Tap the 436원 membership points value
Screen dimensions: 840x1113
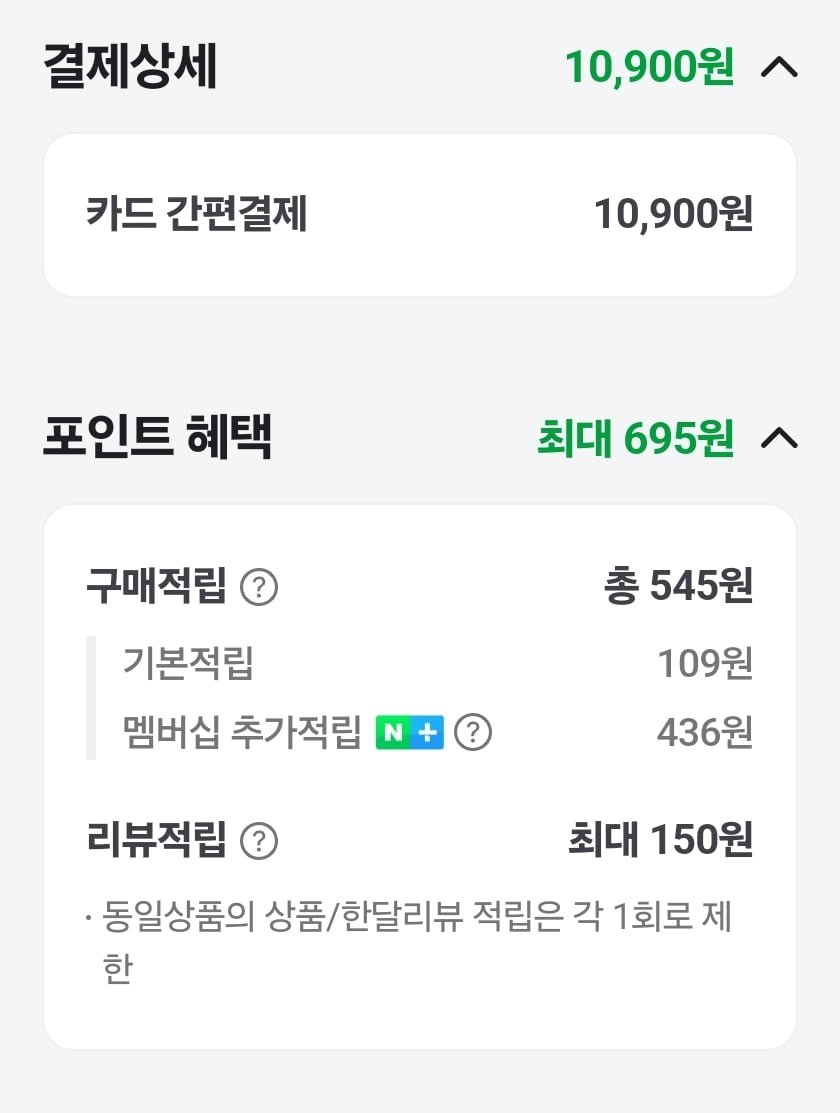pyautogui.click(x=705, y=733)
